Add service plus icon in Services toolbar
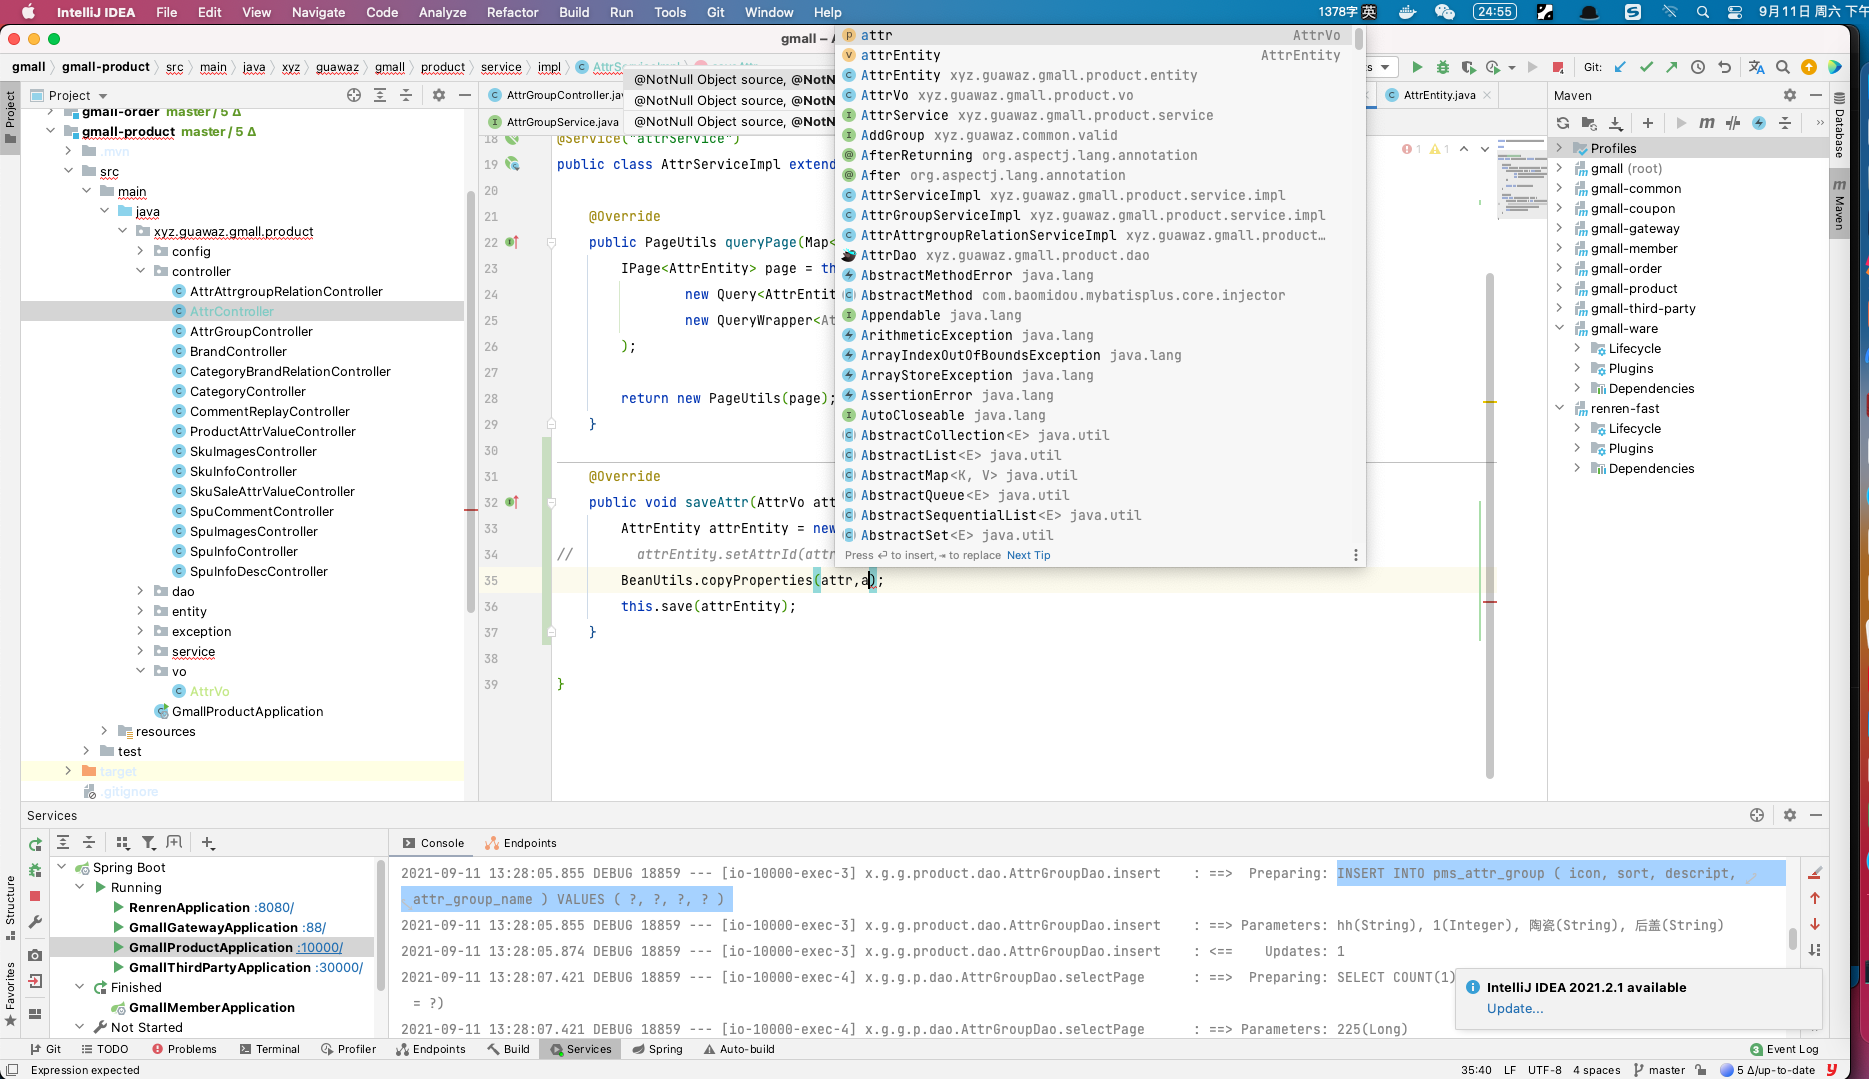1869x1079 pixels. [208, 843]
